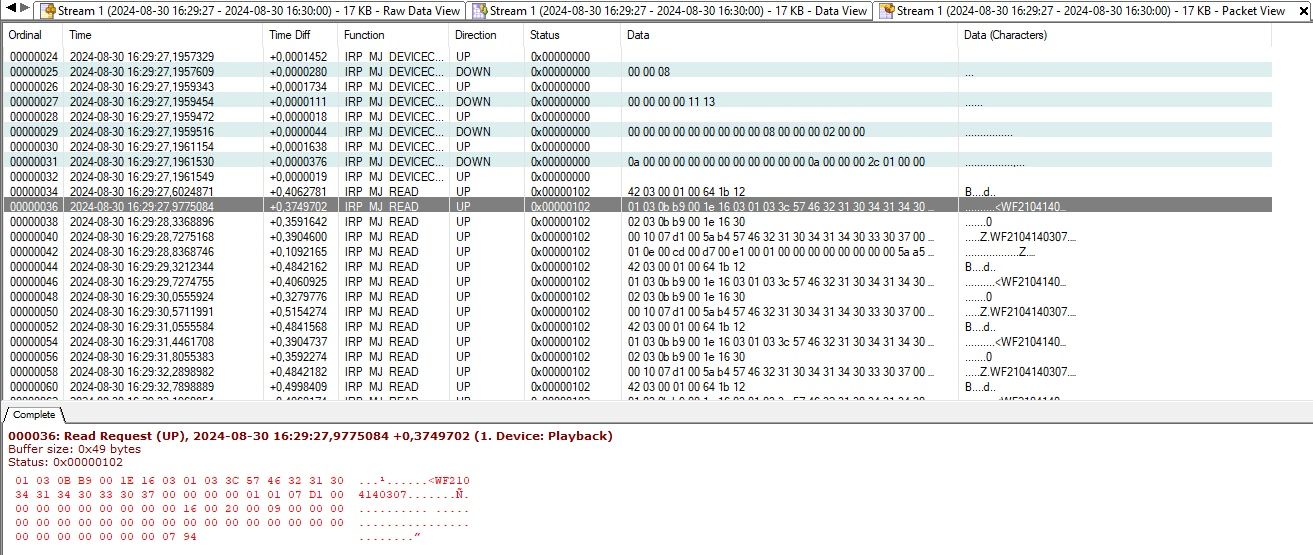The width and height of the screenshot is (1313, 555).
Task: Click the Status column header
Action: pyautogui.click(x=572, y=35)
